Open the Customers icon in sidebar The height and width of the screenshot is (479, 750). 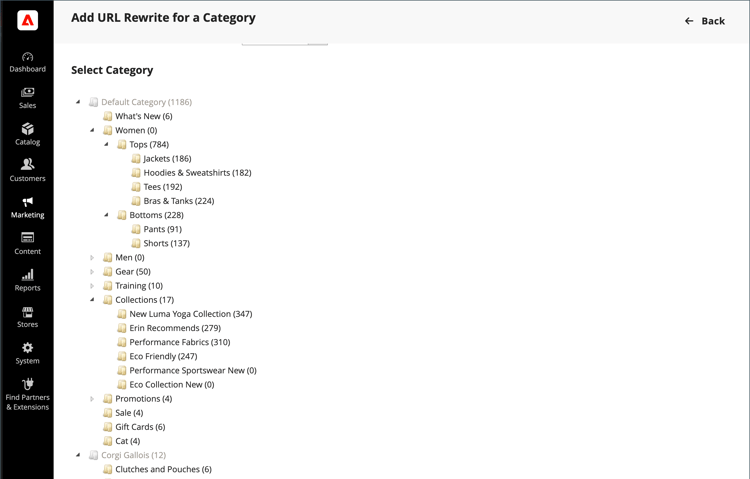(x=27, y=165)
